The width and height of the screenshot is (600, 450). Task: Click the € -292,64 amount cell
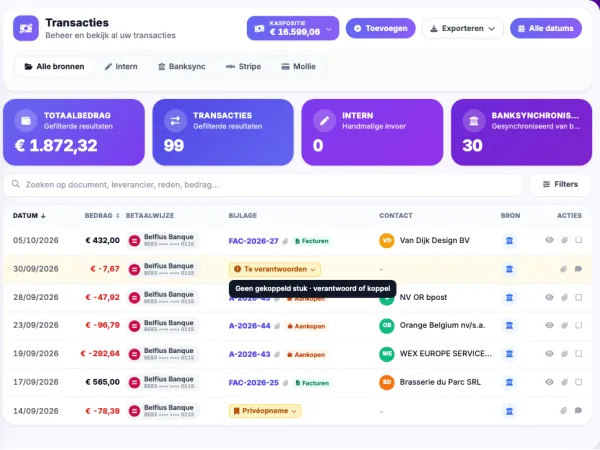[100, 354]
